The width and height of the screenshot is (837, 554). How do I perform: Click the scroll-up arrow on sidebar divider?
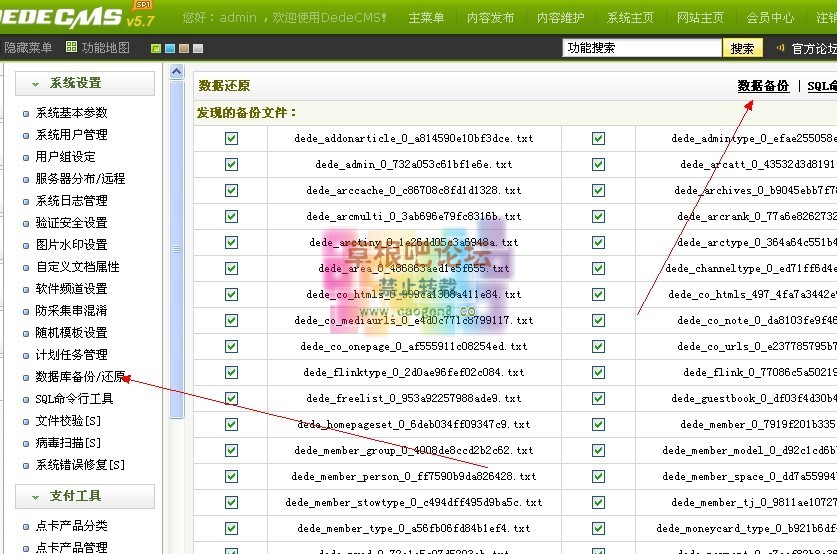177,72
